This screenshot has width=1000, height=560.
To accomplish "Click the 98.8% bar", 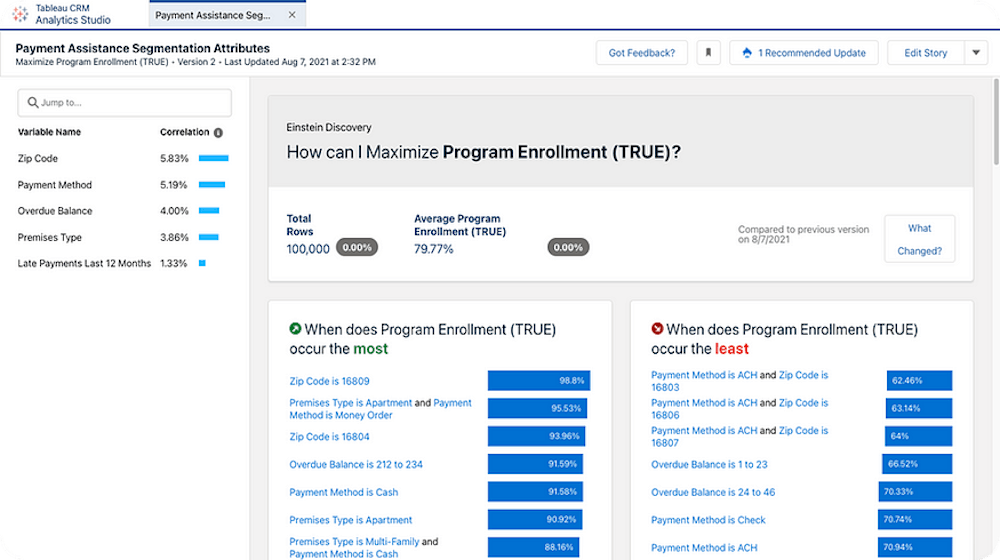I will click(539, 381).
